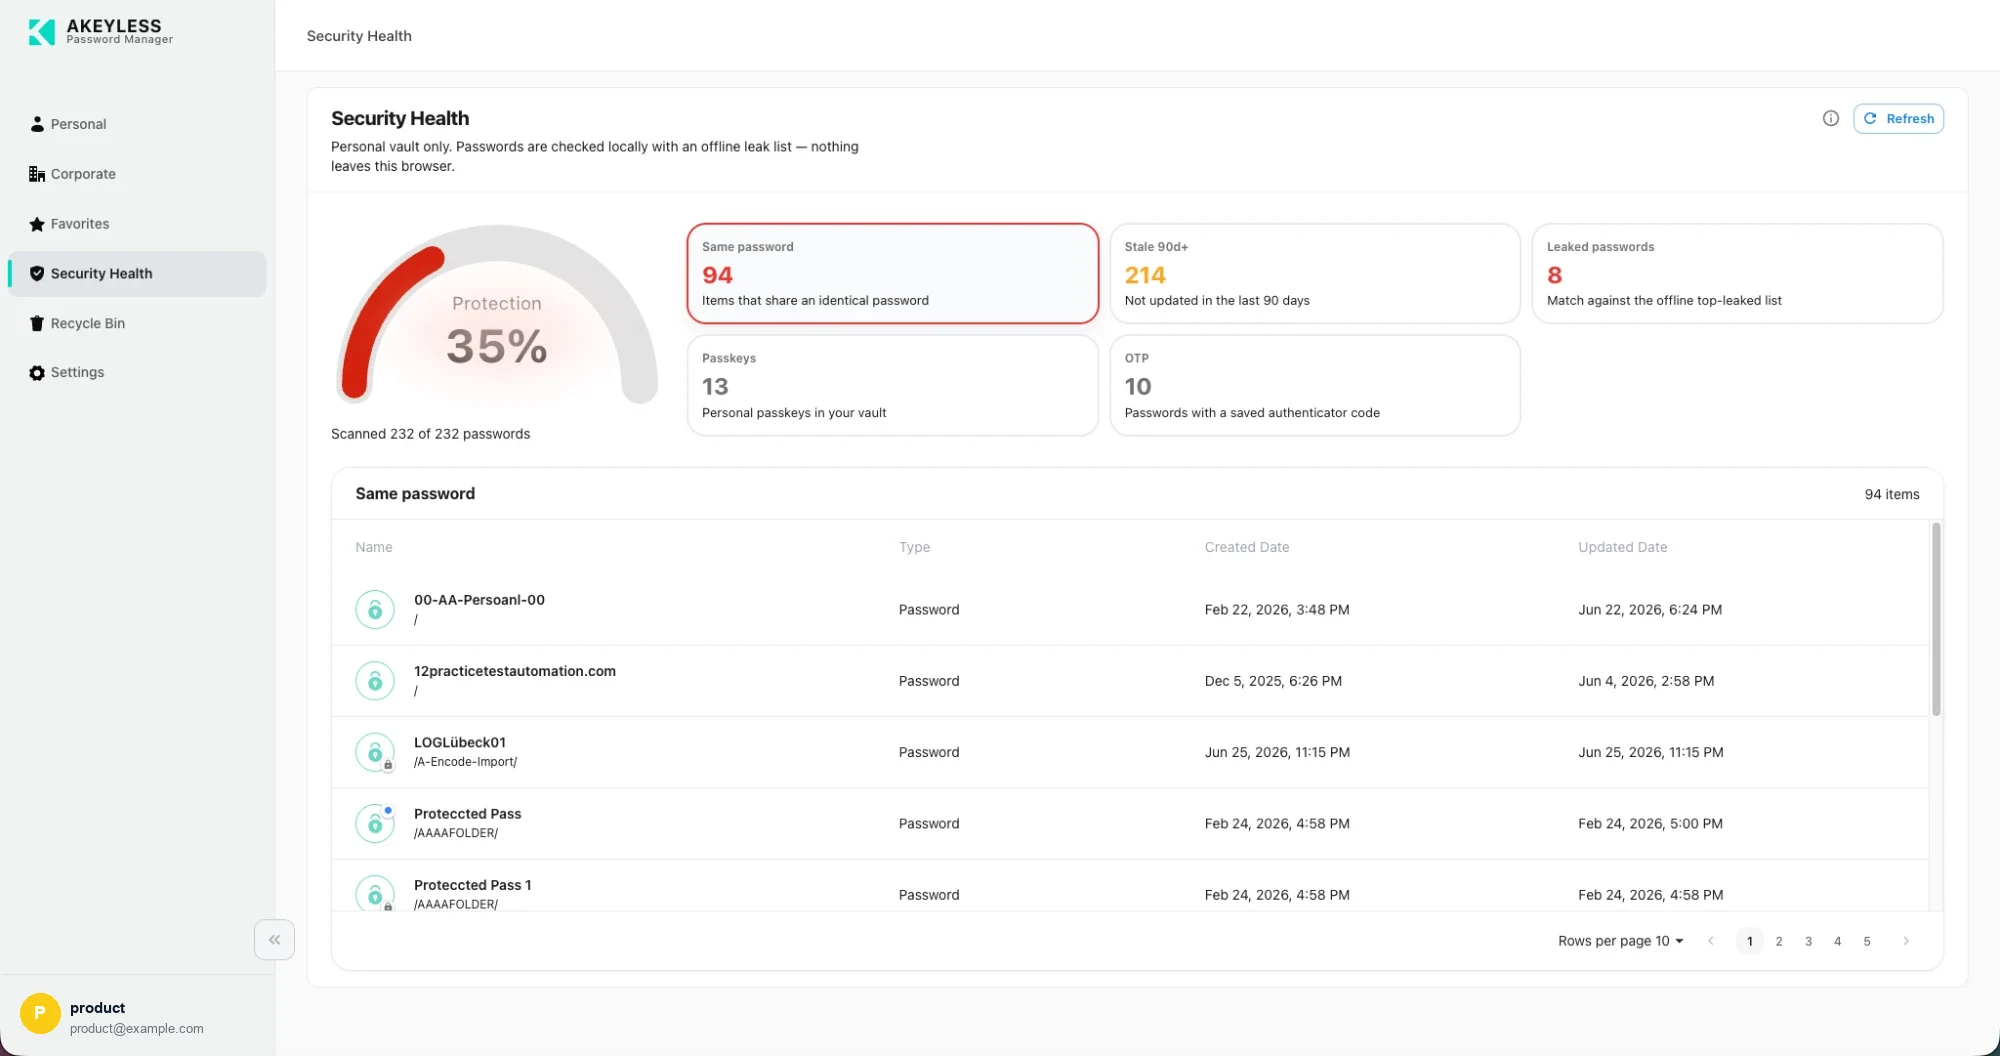Select the Stale 90d+ card
Screen dimensions: 2000x1056
(1315, 273)
